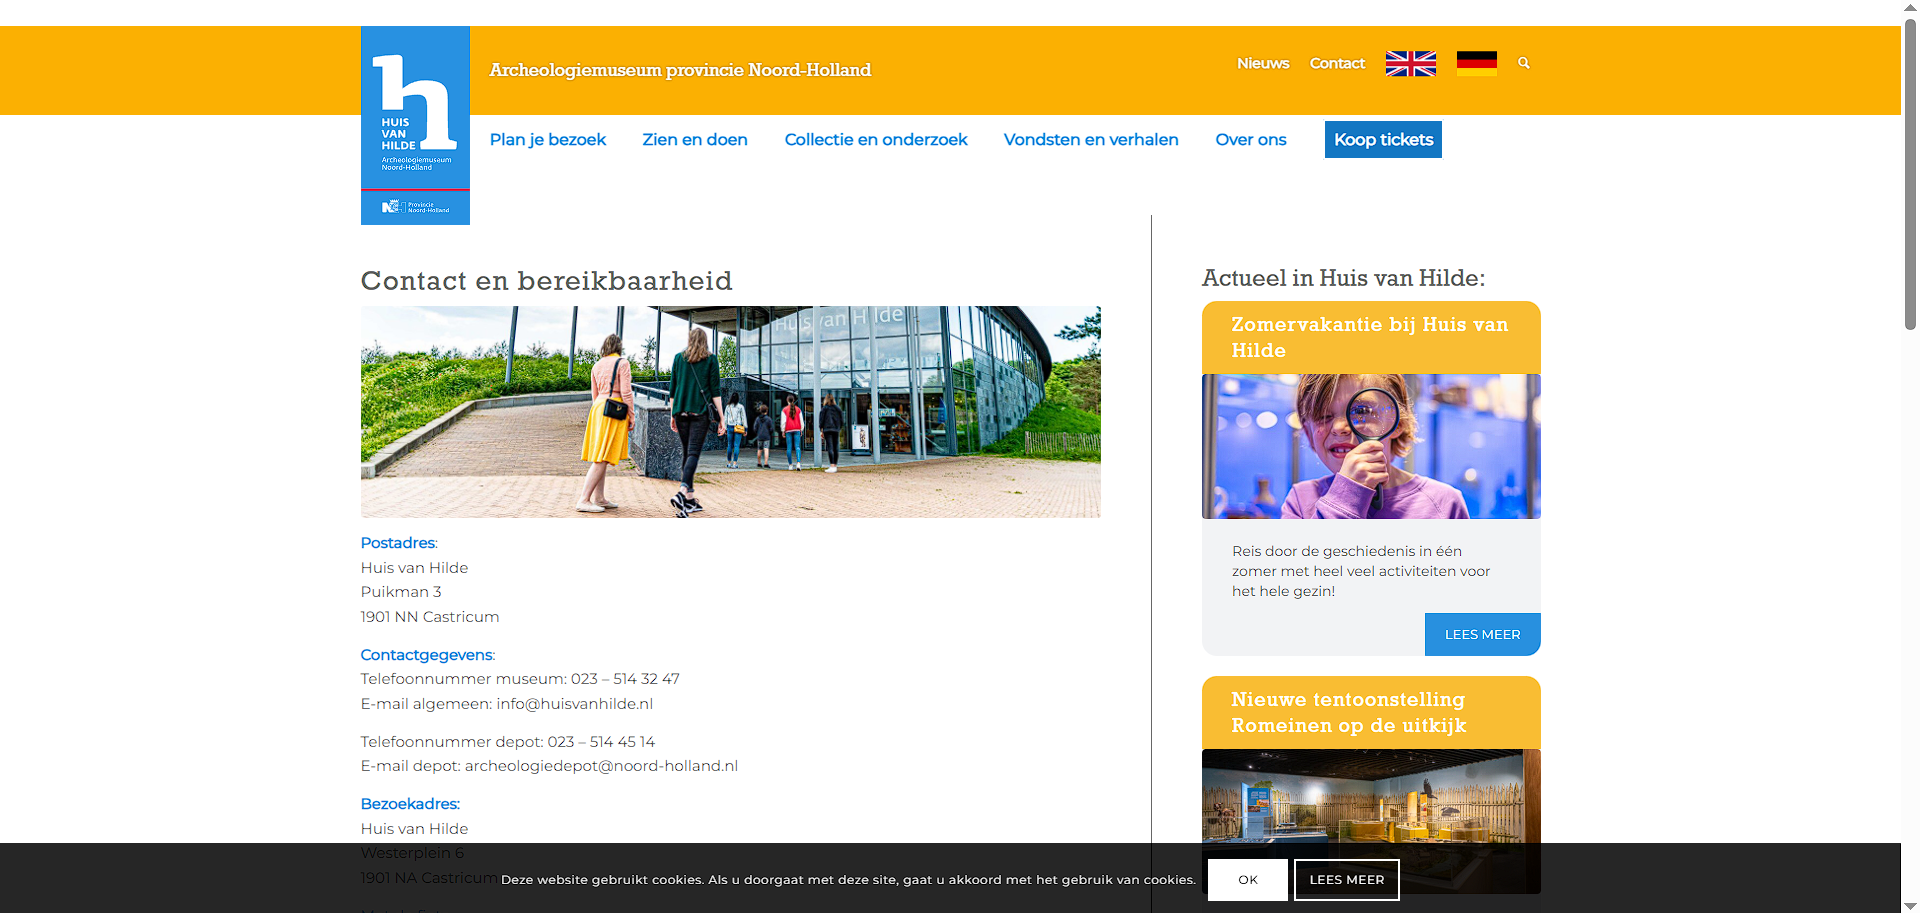Click the Koop tickets button
This screenshot has height=913, width=1920.
click(1383, 140)
